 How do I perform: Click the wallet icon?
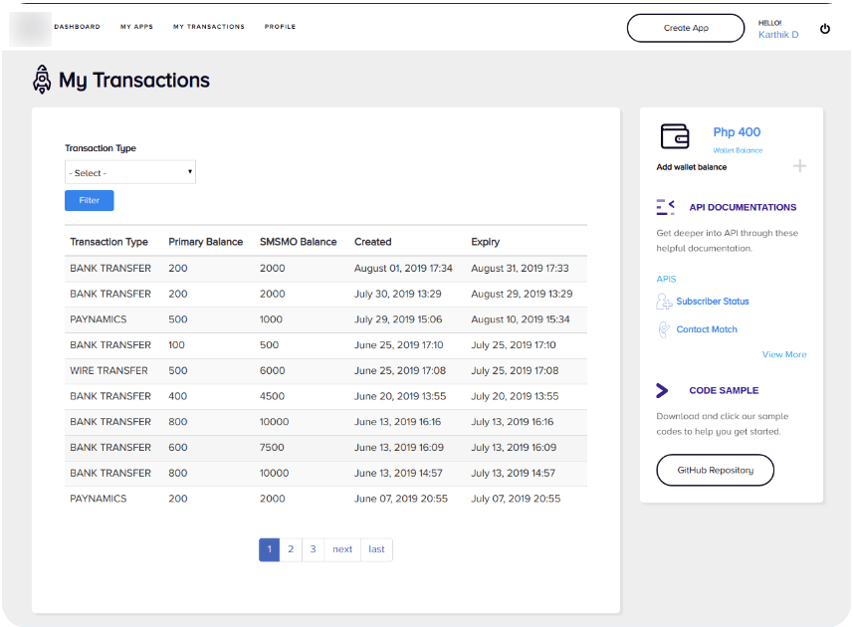point(675,136)
